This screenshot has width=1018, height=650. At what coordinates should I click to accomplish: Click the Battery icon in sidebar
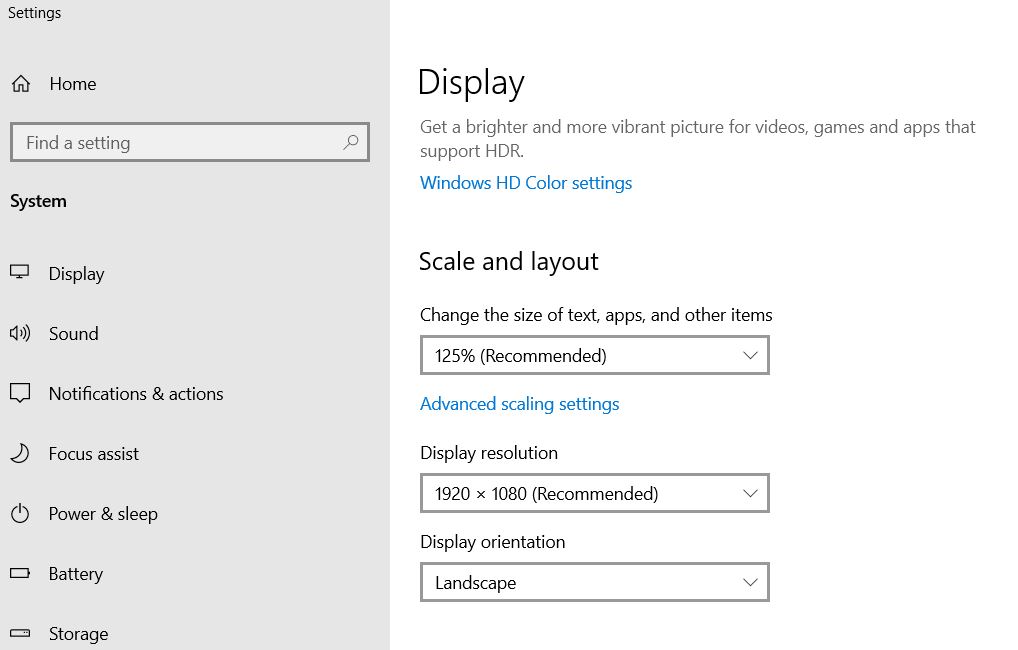[20, 573]
